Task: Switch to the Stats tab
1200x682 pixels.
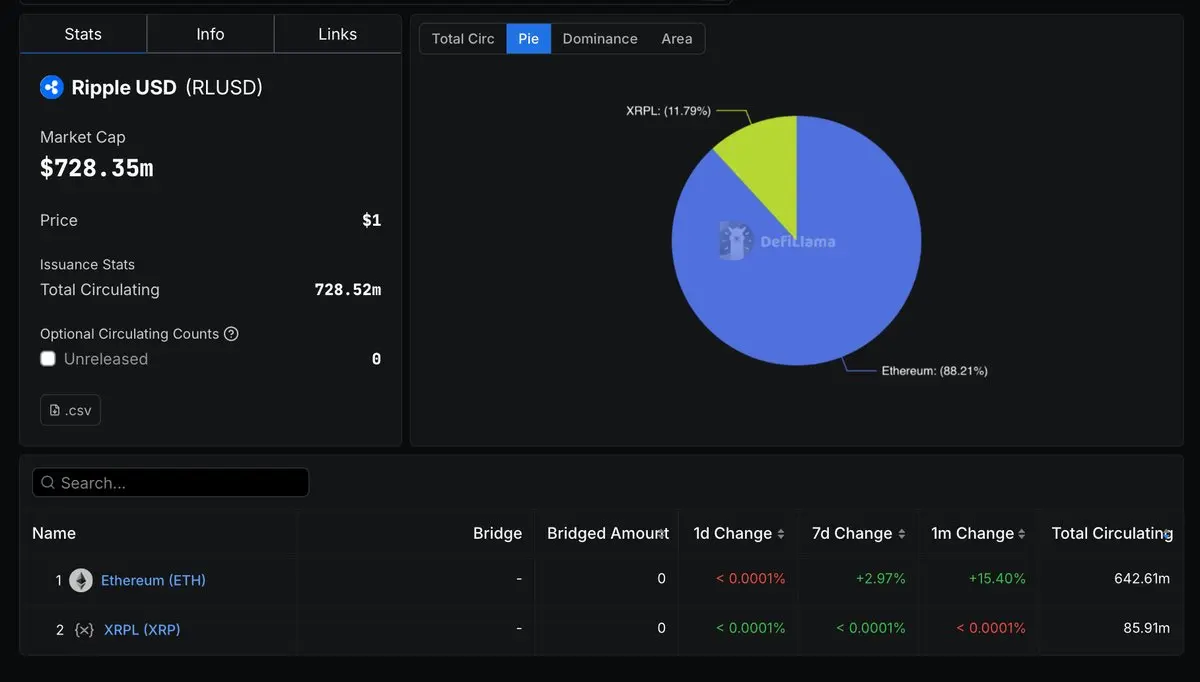Action: point(83,34)
